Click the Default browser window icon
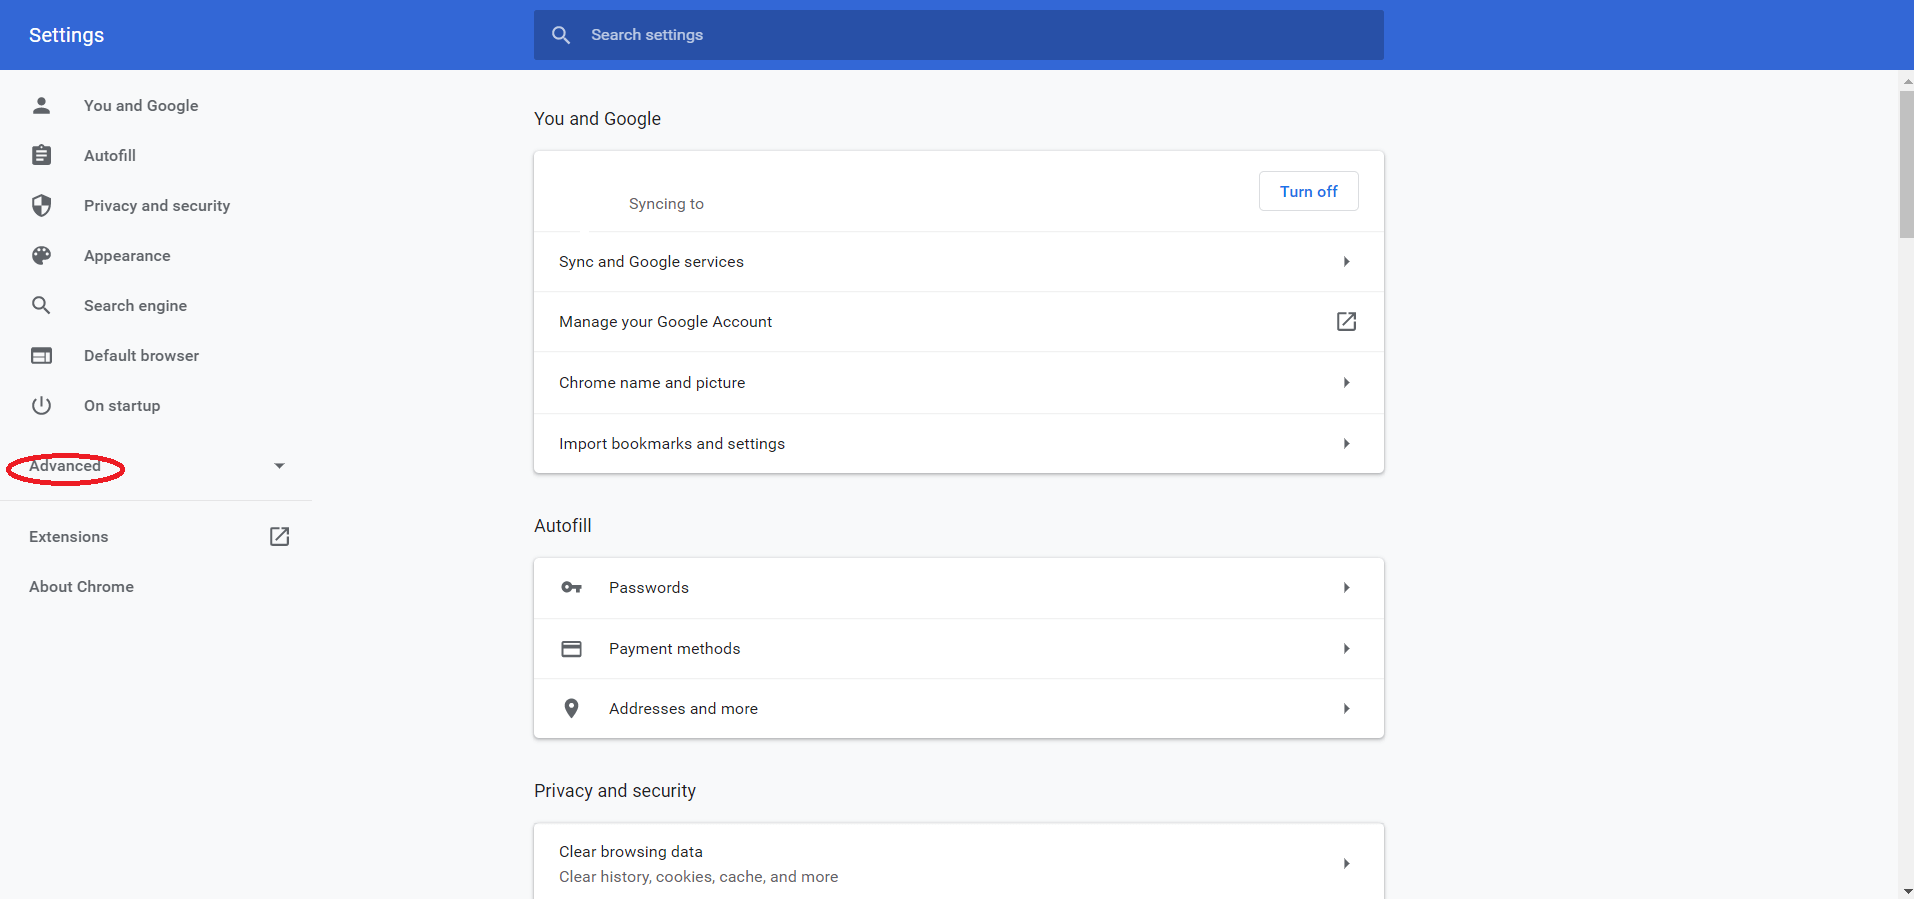The image size is (1914, 899). pyautogui.click(x=41, y=355)
